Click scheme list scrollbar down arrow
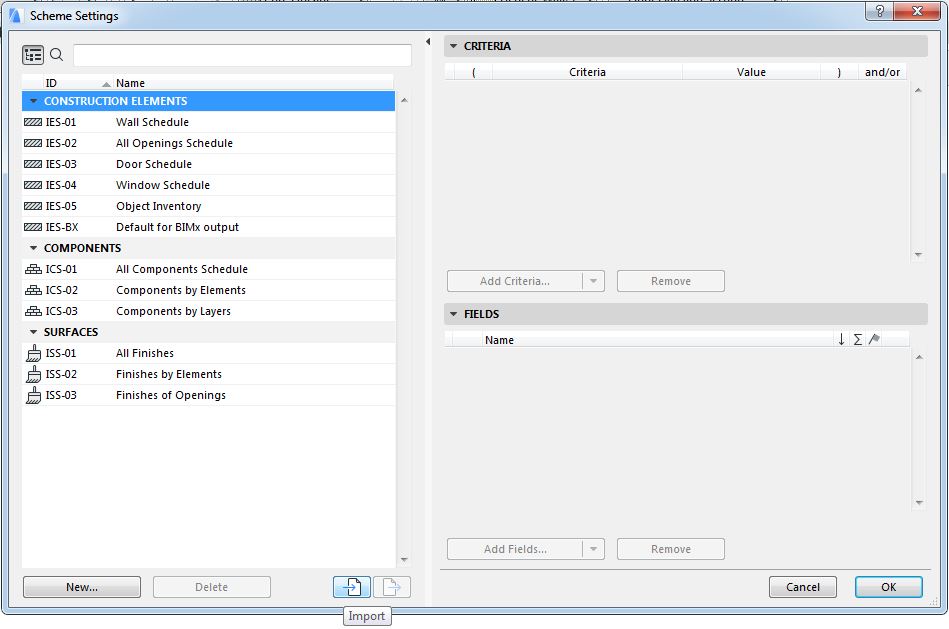Screen dimensions: 949x629 pyautogui.click(x=404, y=561)
